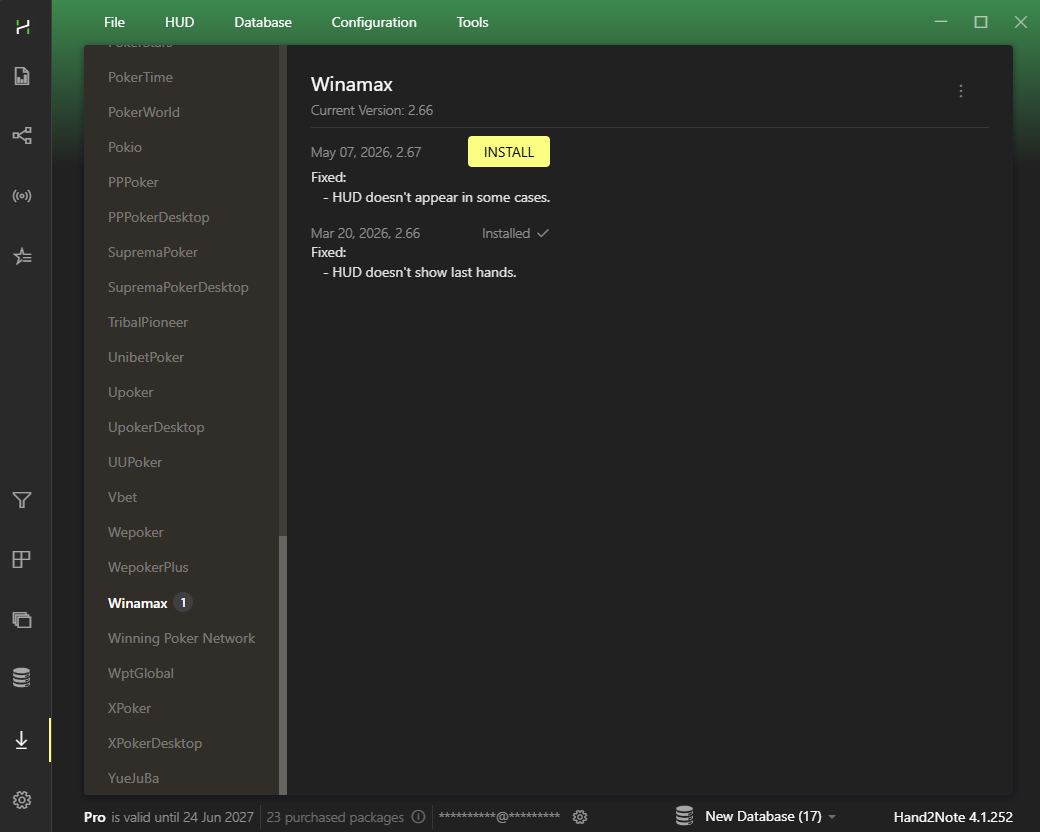
Task: Click the 'May 07, 2026, 2.67' entry
Action: [365, 153]
